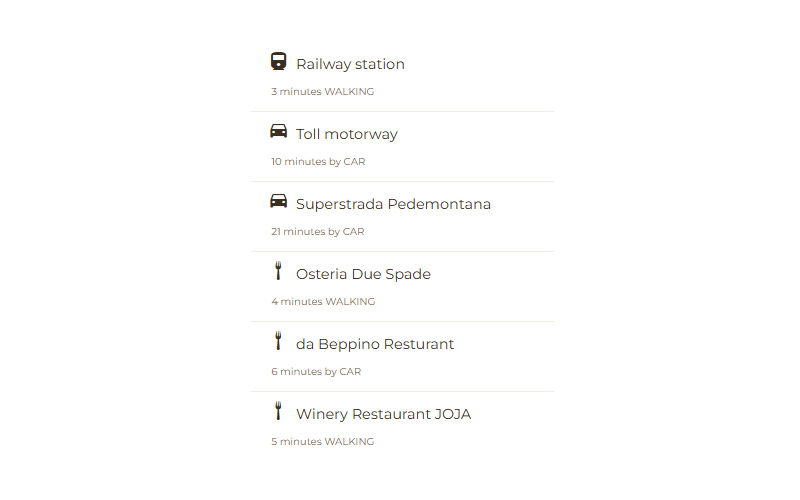Screen dimensions: 800x500
Task: Click the fork icon beside da Beppino Resturant
Action: (x=278, y=341)
